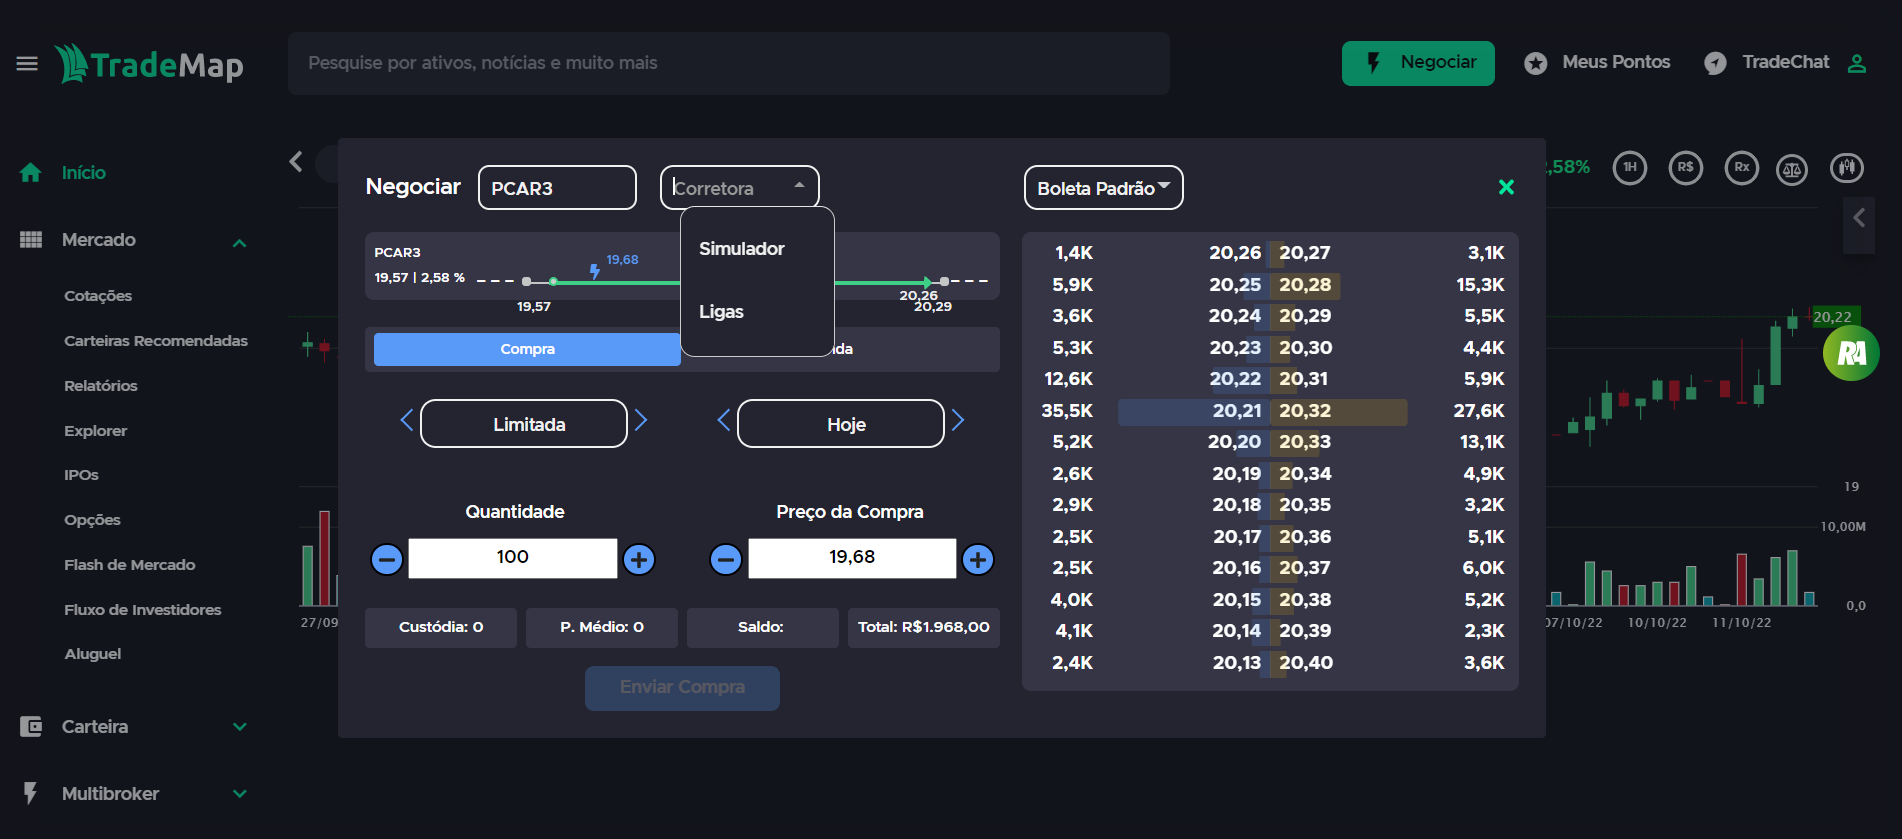Click the green Negociar button
The height and width of the screenshot is (839, 1902).
coord(1418,63)
